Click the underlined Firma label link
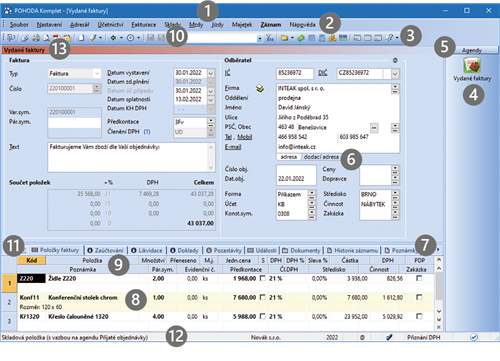 232,88
